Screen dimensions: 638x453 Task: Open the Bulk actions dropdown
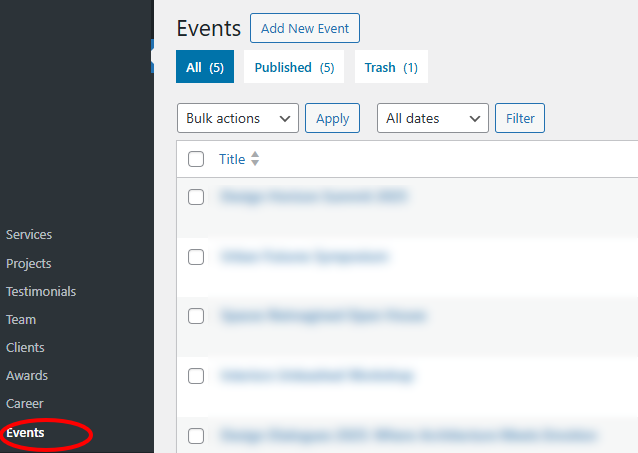237,118
